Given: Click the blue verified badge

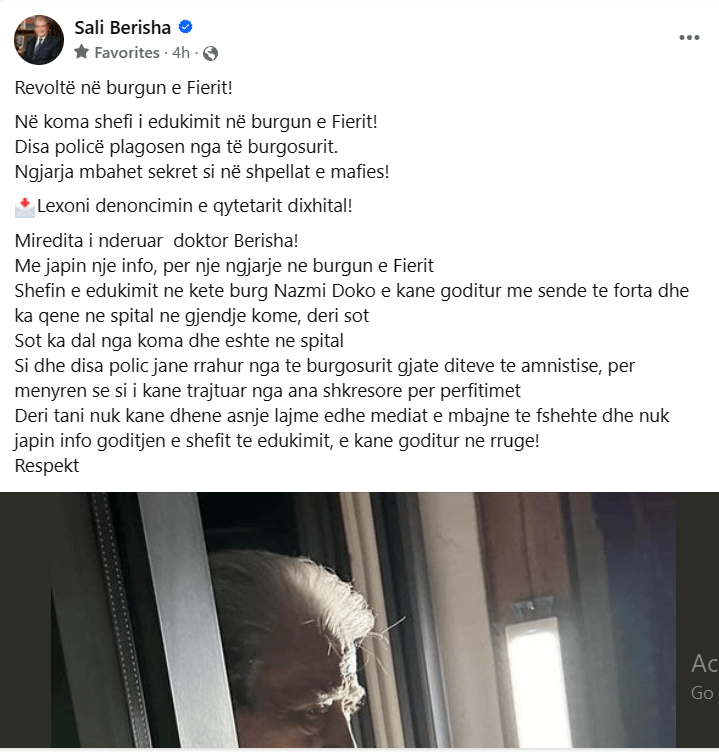Looking at the screenshot, I should 186,27.
